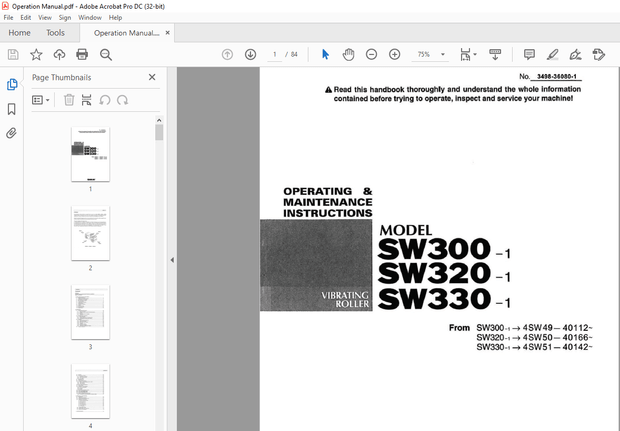This screenshot has height=431, width=620.
Task: Select the Selection arrow tool
Action: coord(325,55)
